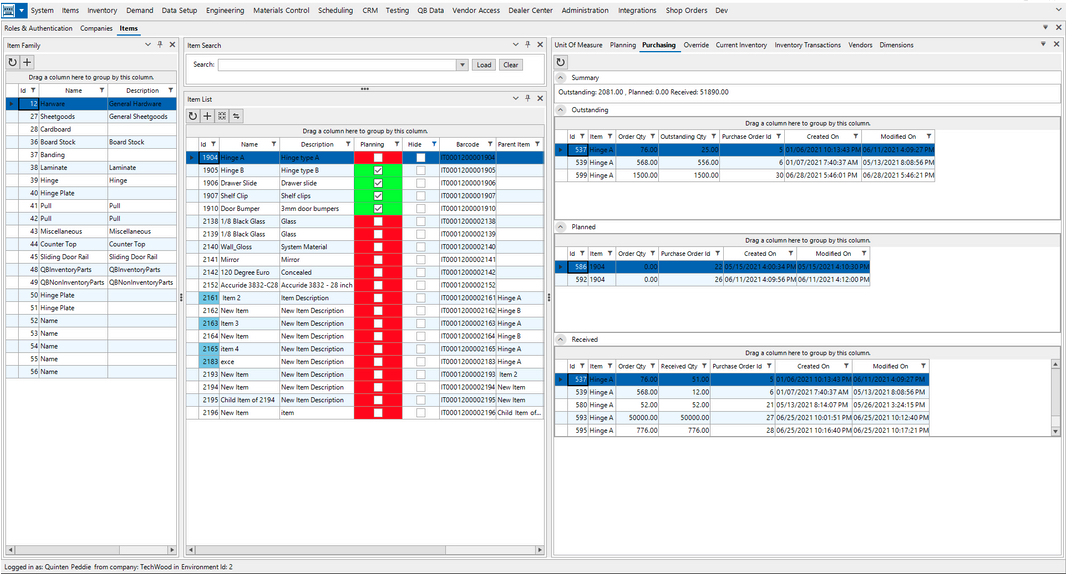
Task: Click Item List horizontal scrollbar right arrow
Action: [x=539, y=550]
